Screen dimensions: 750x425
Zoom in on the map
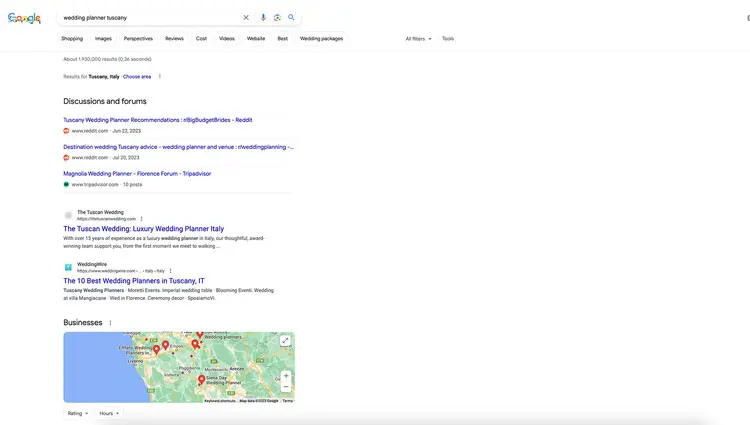[x=286, y=376]
